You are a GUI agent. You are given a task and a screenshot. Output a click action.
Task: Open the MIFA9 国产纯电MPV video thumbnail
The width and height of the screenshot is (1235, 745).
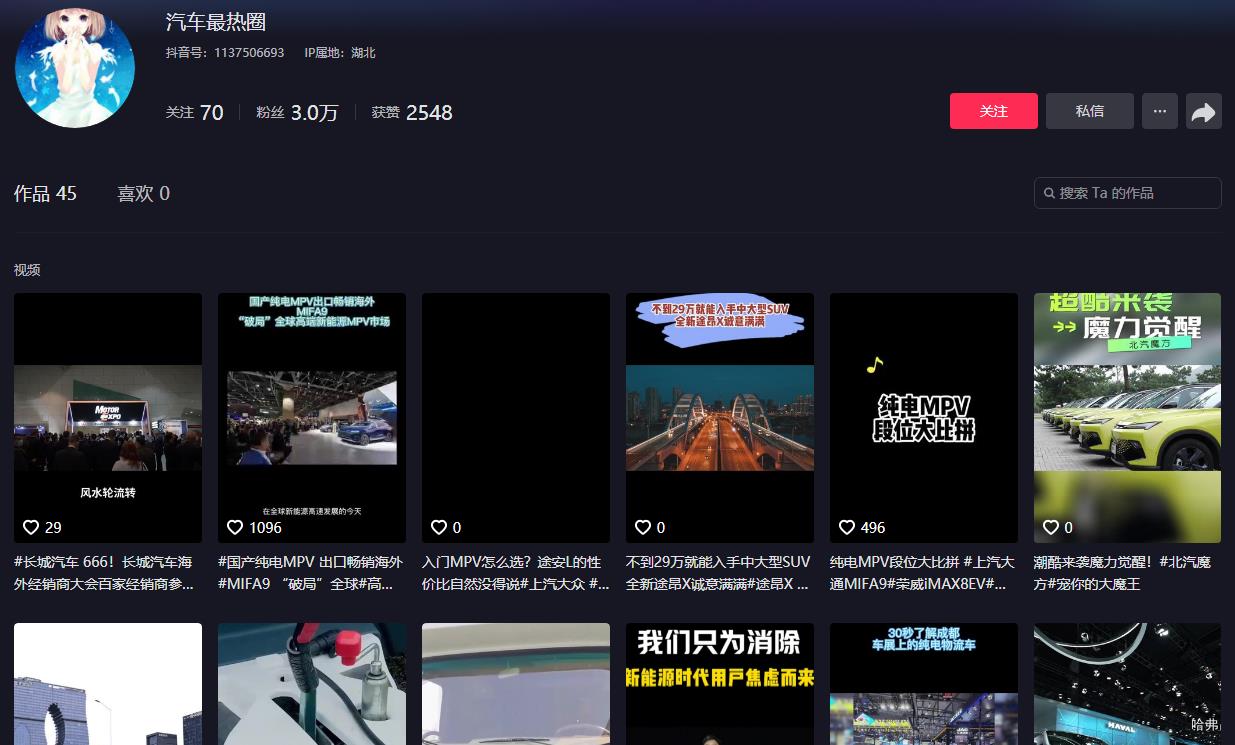(312, 418)
